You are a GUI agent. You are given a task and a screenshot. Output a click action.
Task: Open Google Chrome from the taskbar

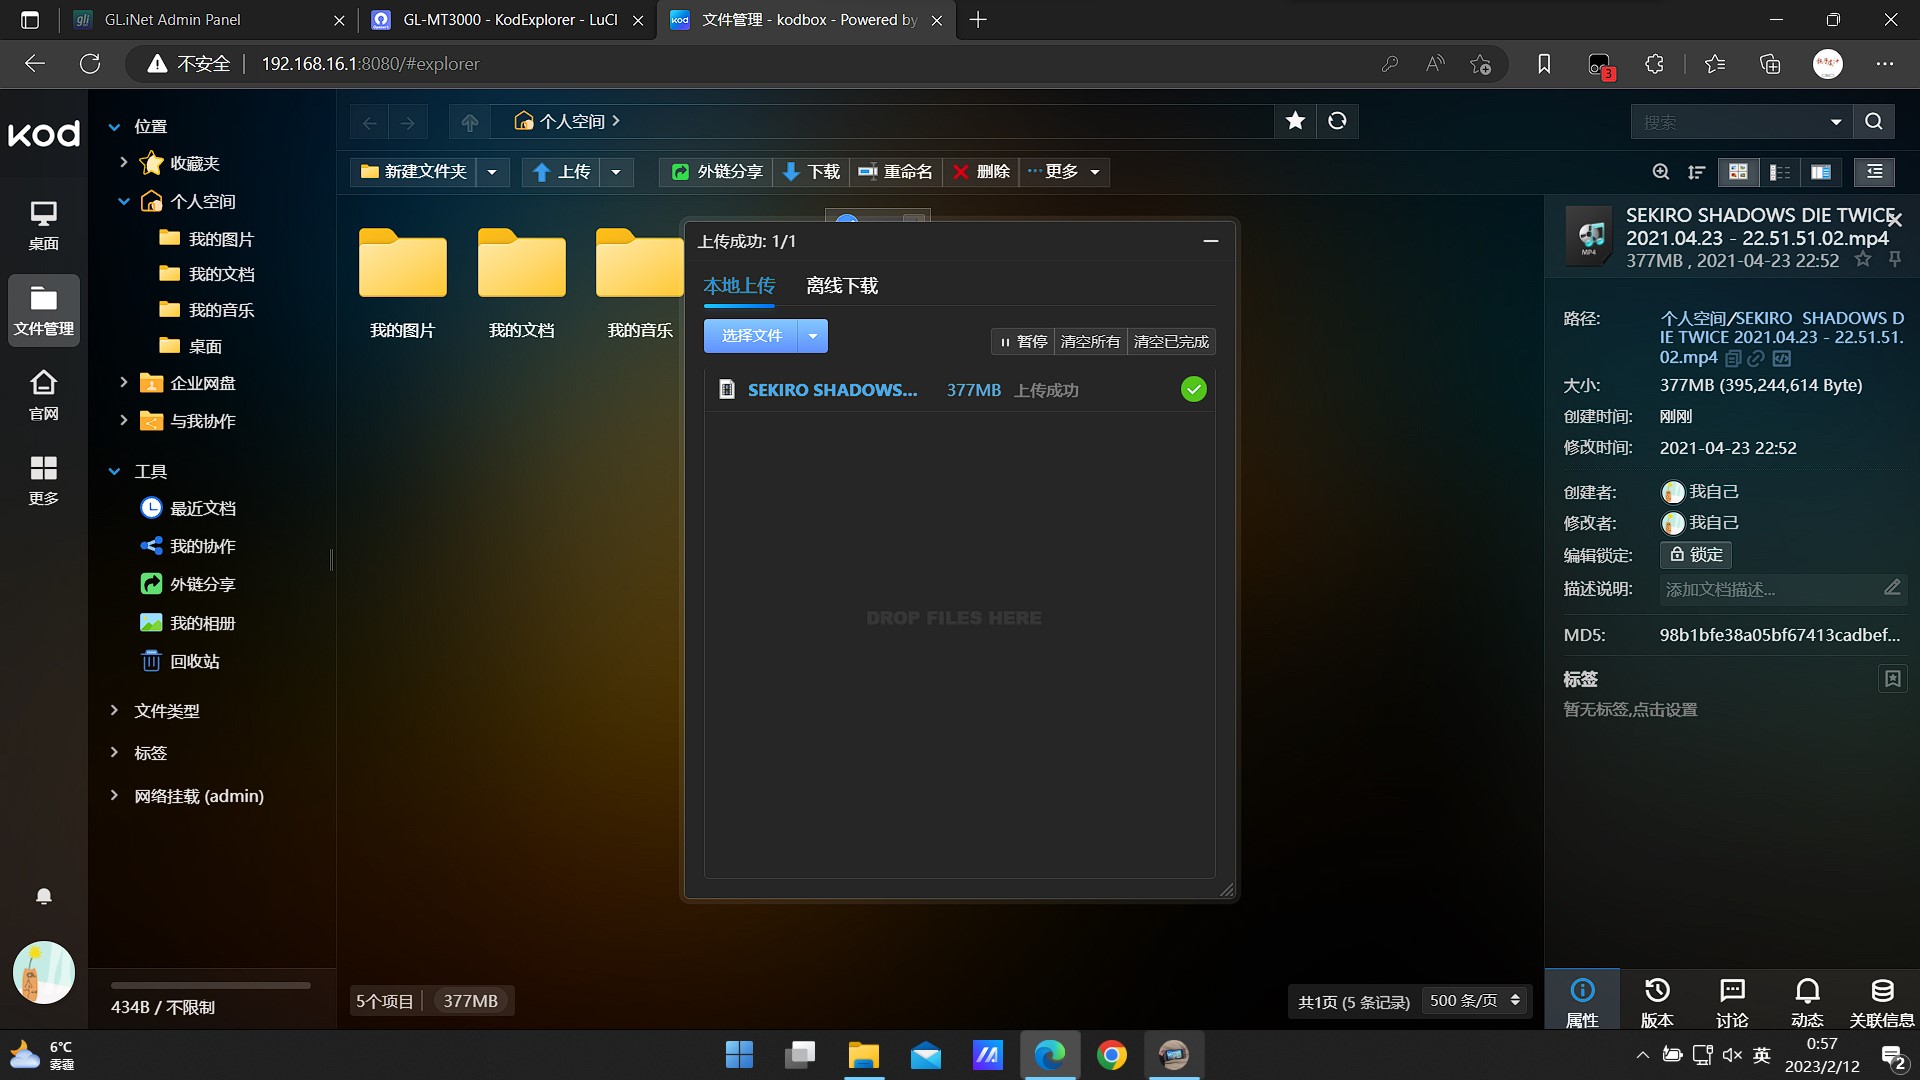click(1111, 1055)
